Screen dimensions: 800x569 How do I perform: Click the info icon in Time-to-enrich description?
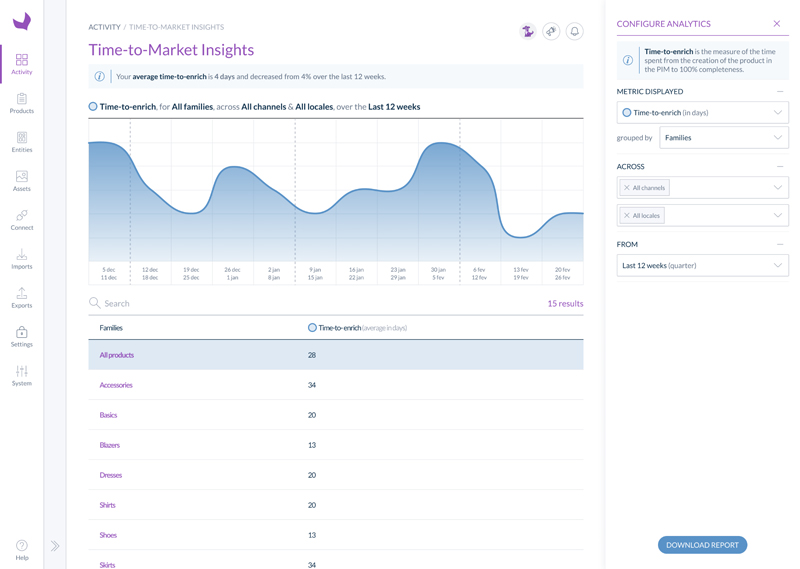point(628,60)
